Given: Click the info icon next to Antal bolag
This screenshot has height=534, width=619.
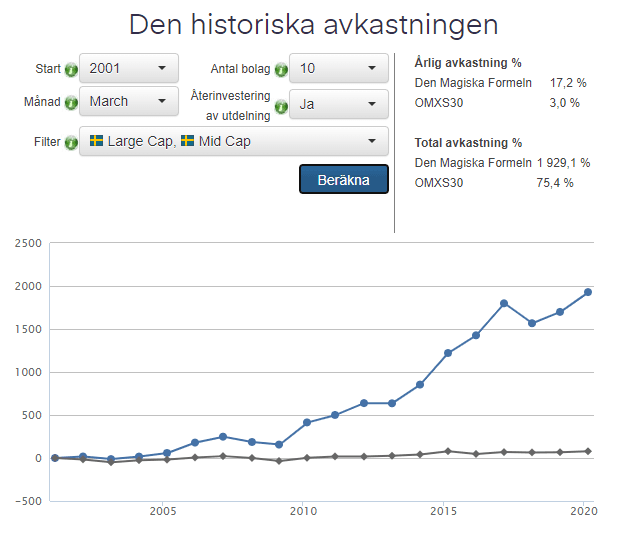Looking at the screenshot, I should [x=281, y=70].
